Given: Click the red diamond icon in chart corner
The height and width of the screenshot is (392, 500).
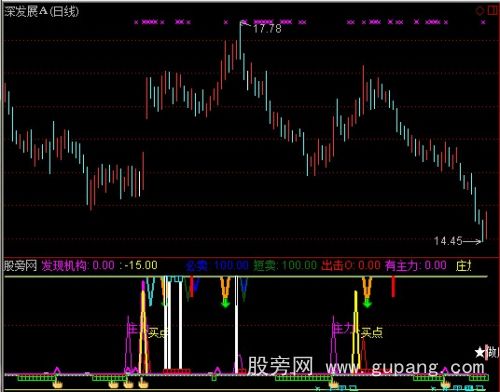Looking at the screenshot, I should click(x=480, y=11).
